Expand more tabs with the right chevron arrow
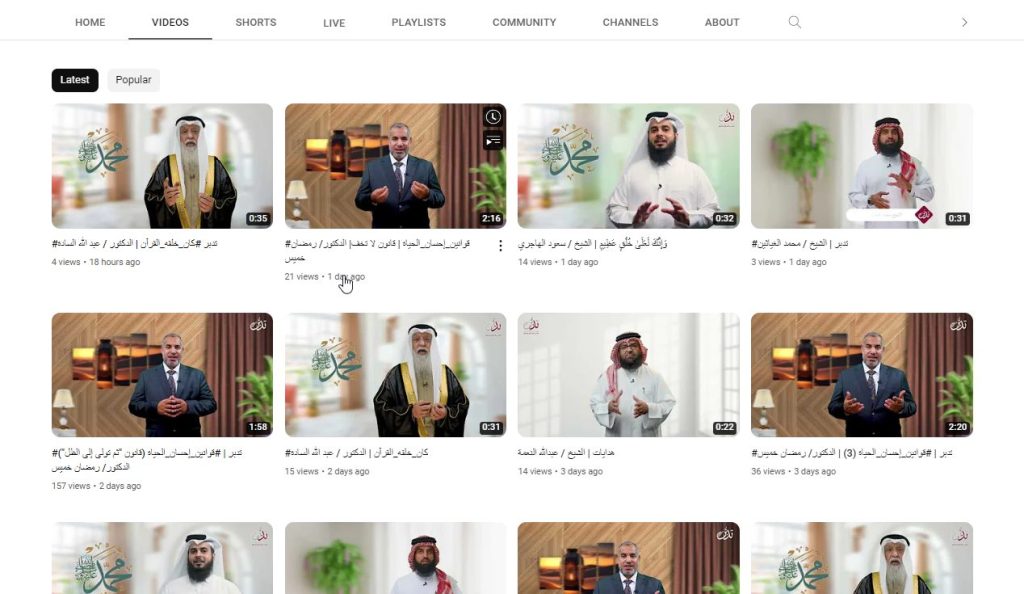 tap(964, 22)
